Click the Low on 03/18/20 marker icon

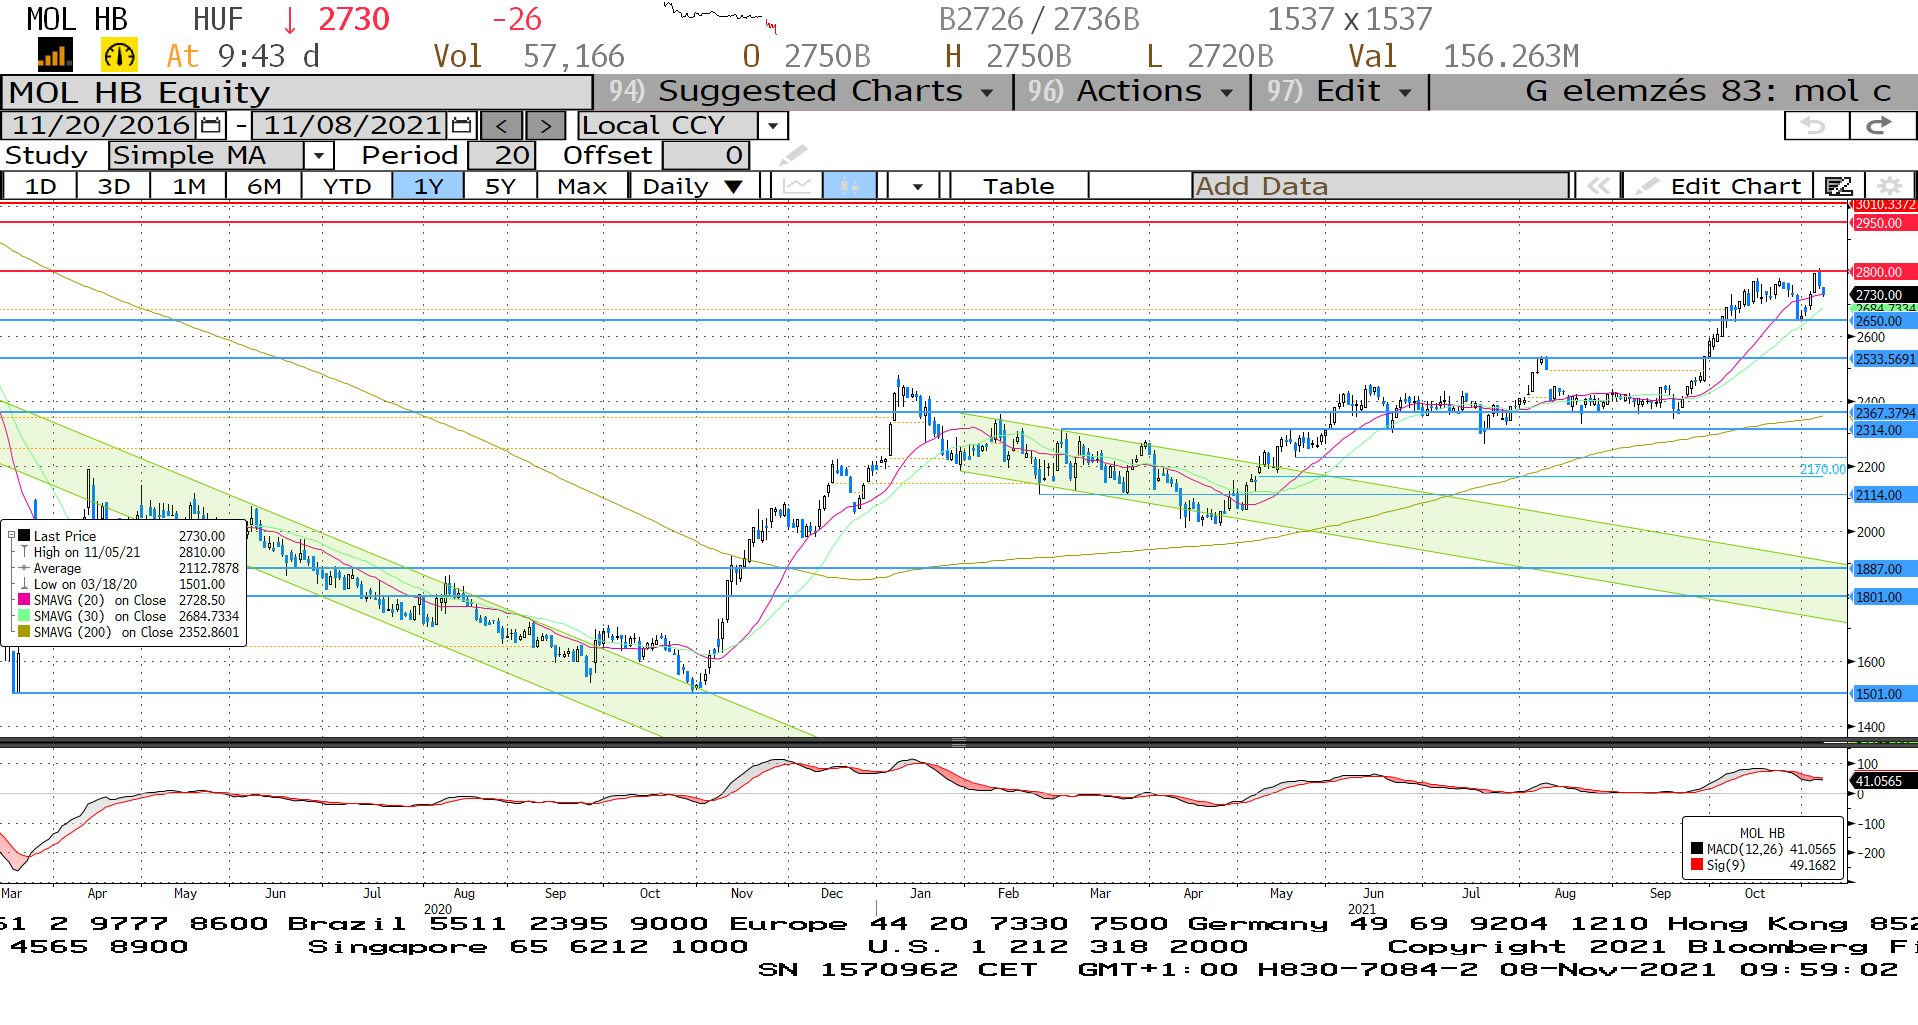click(24, 584)
